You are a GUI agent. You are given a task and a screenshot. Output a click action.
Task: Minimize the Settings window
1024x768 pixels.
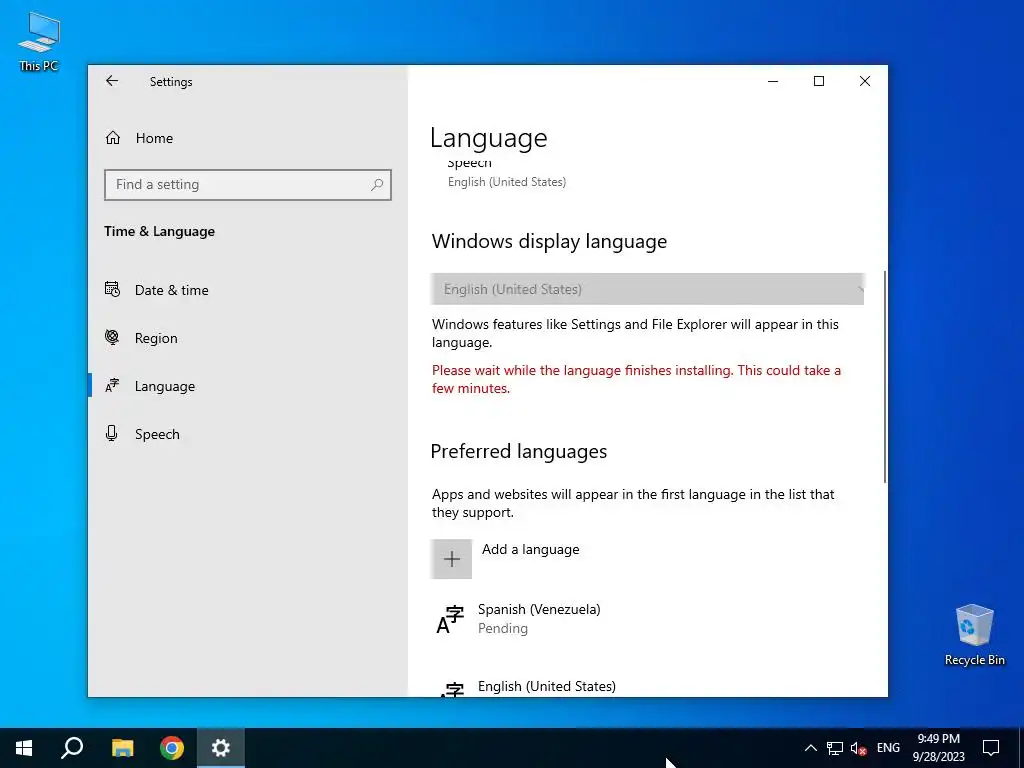(x=773, y=81)
